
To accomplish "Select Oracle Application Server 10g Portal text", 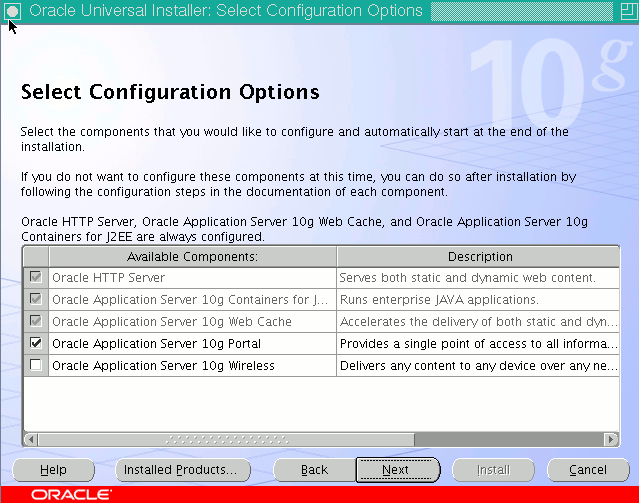I will tap(156, 344).
